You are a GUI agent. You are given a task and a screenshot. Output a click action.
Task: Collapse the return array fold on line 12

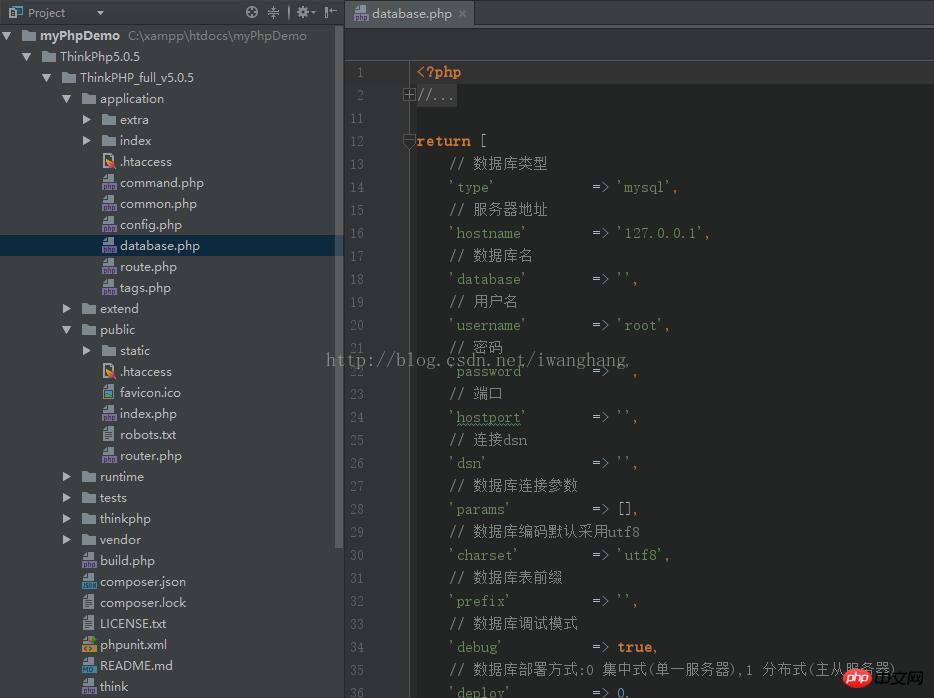pos(409,141)
